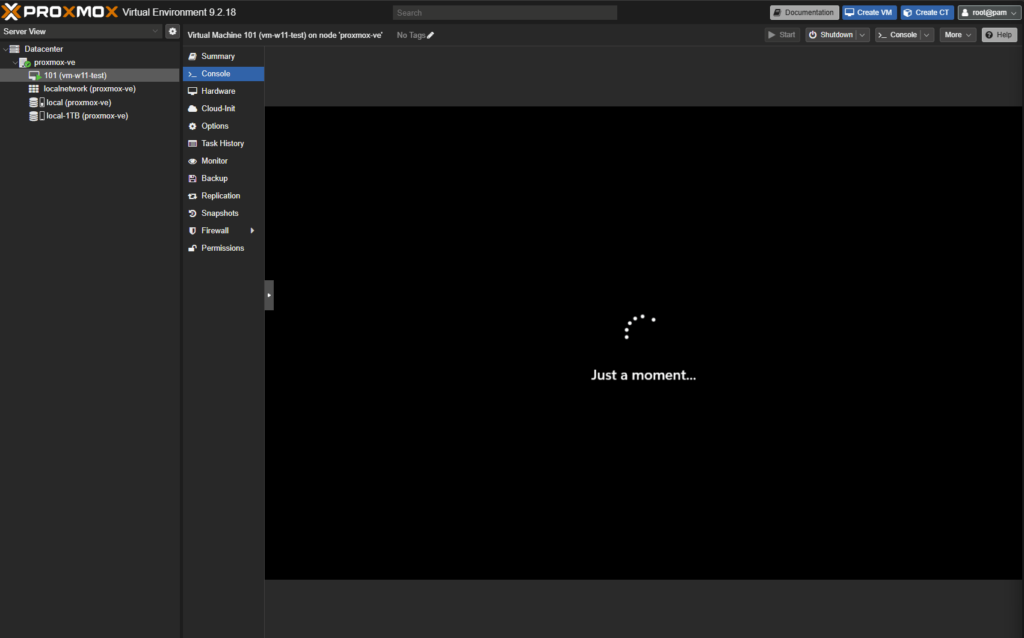Open the Summary tab
1024x638 pixels.
pos(223,56)
